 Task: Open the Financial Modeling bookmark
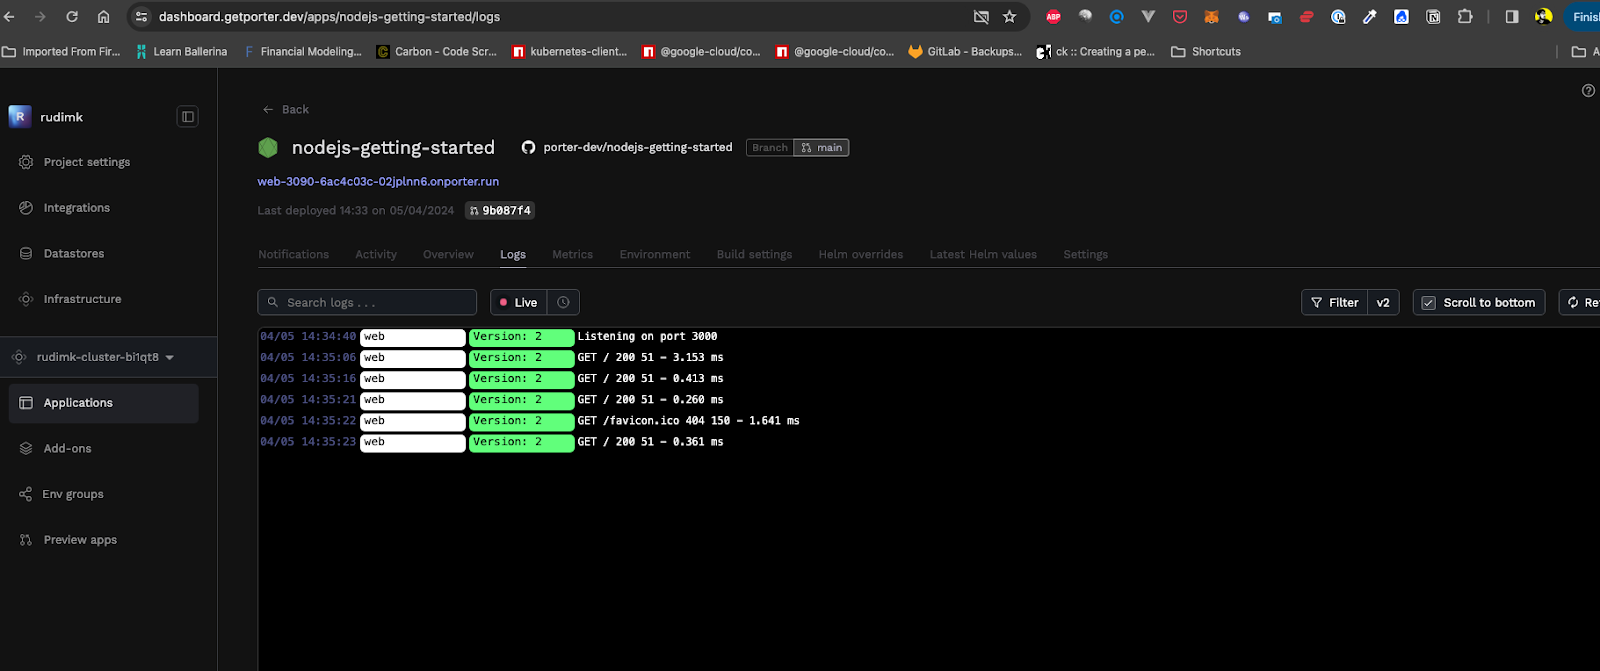pos(303,52)
